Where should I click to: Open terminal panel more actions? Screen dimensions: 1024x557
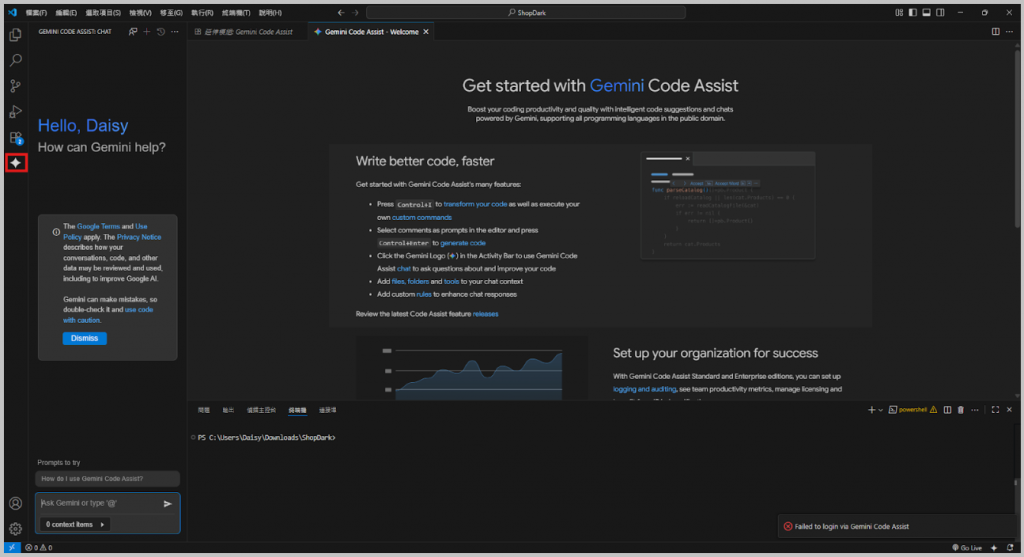click(975, 410)
